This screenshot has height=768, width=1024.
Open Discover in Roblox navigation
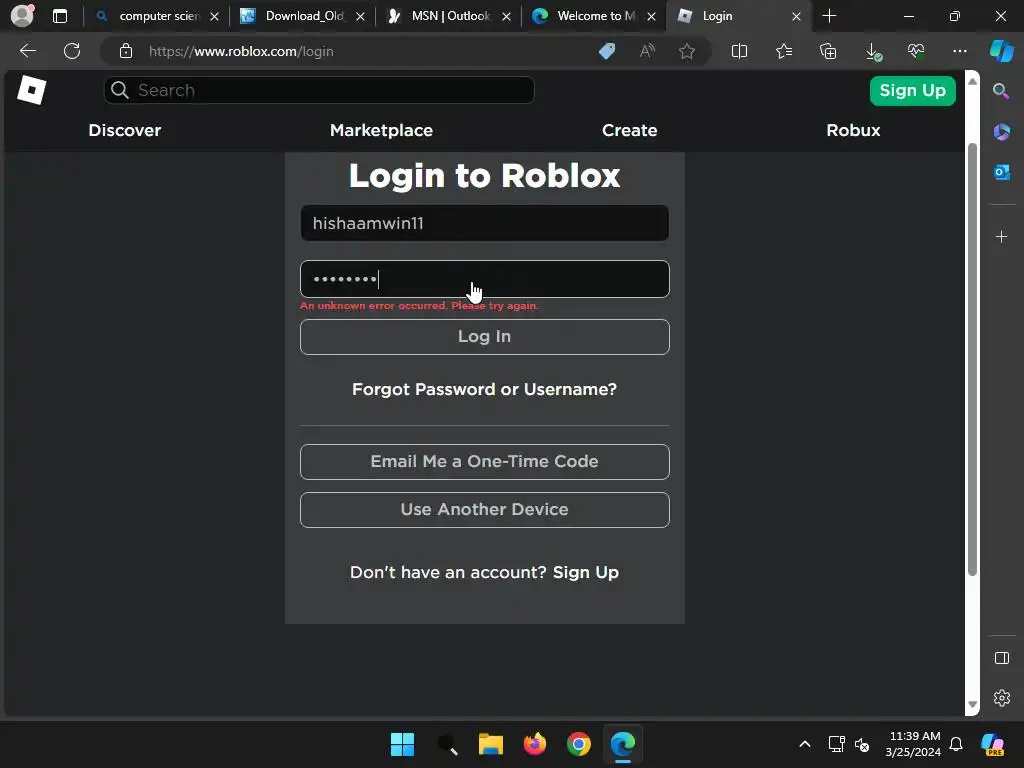125,130
